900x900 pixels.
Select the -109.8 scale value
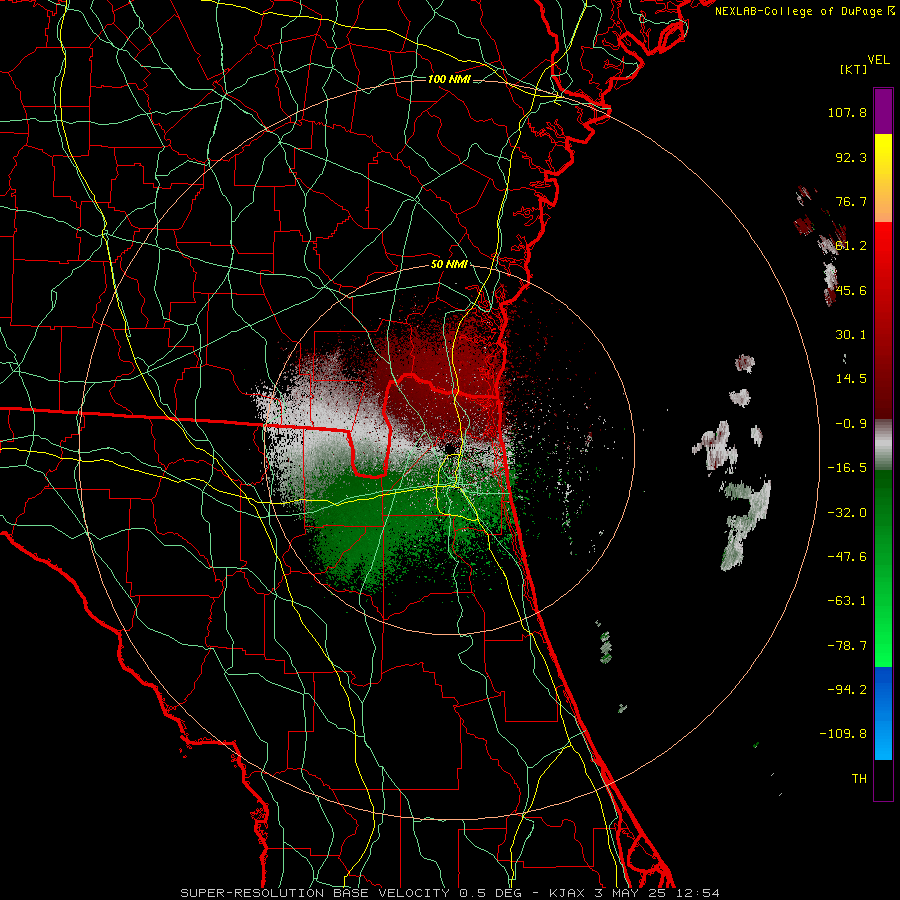843,734
